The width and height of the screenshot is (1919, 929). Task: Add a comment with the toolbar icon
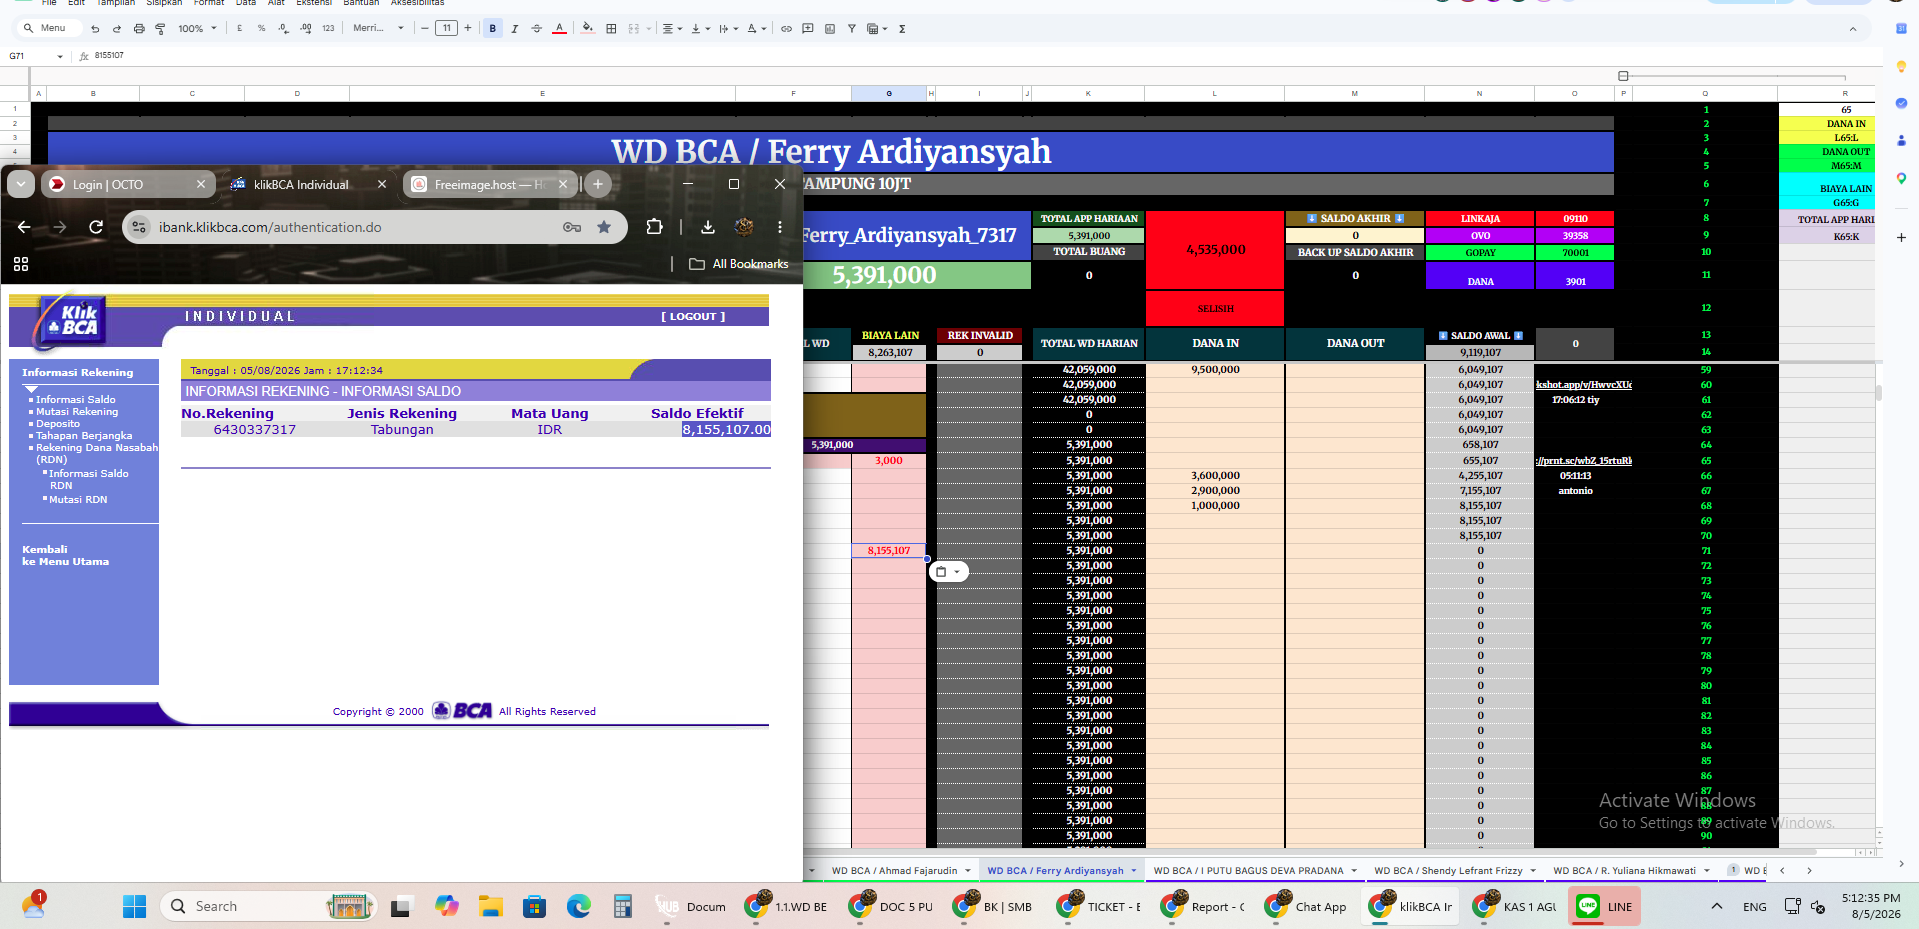(808, 29)
